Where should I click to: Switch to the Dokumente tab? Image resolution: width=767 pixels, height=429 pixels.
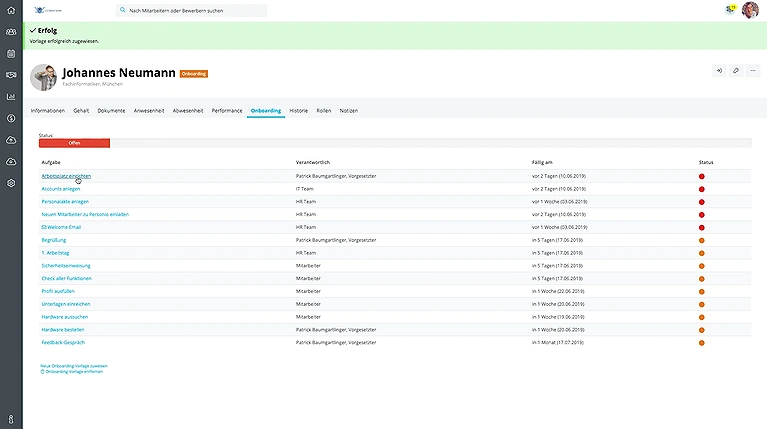click(x=111, y=111)
